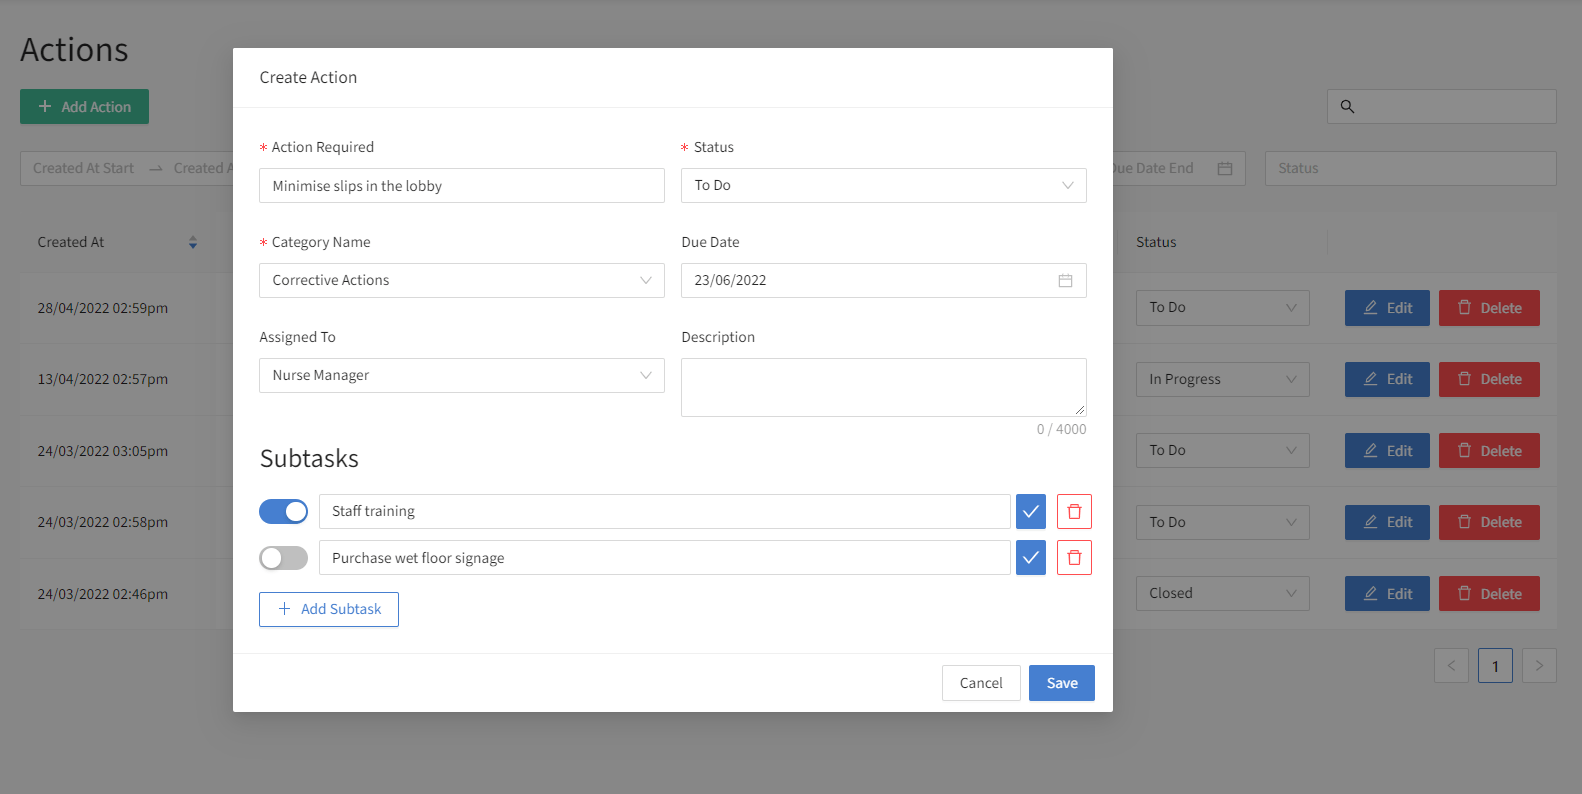Delete the Staff training subtask
The image size is (1582, 794).
1074,511
